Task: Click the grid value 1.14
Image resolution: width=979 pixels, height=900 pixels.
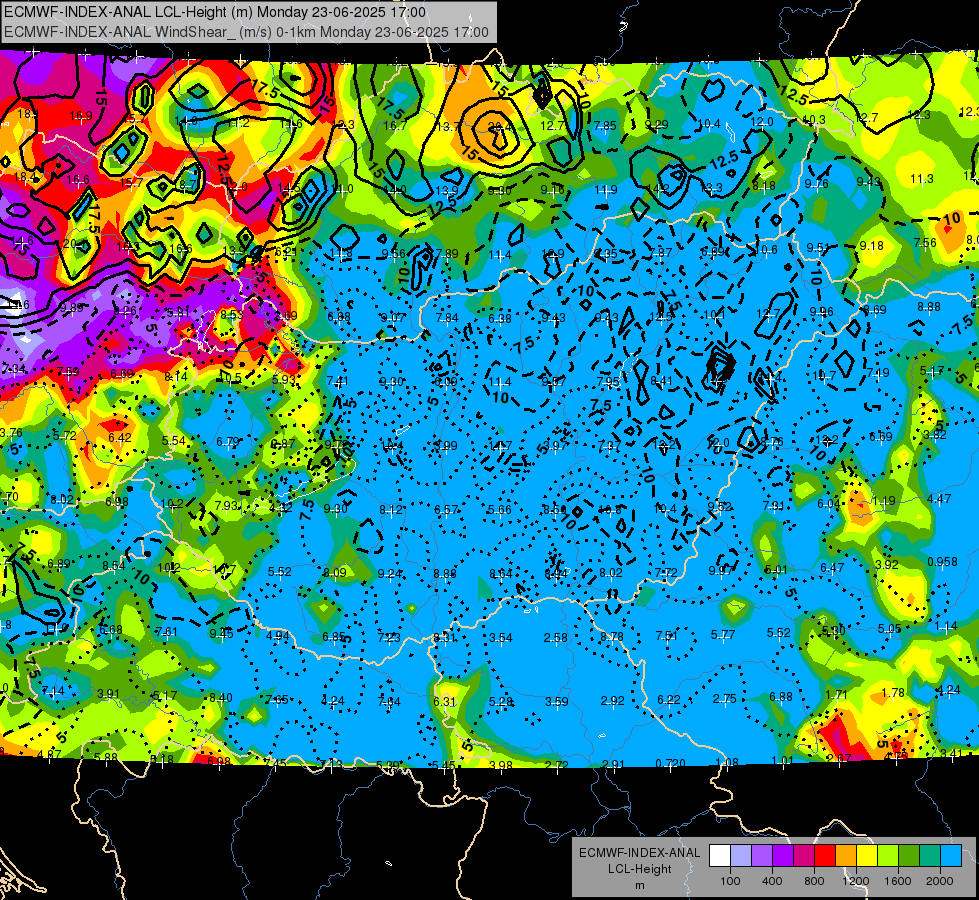Action: (x=947, y=626)
